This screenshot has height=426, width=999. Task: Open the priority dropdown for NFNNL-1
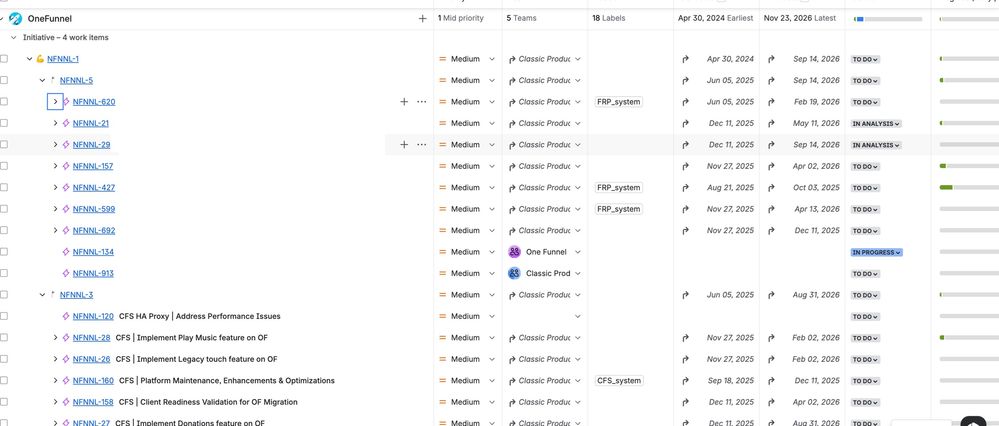pyautogui.click(x=492, y=59)
